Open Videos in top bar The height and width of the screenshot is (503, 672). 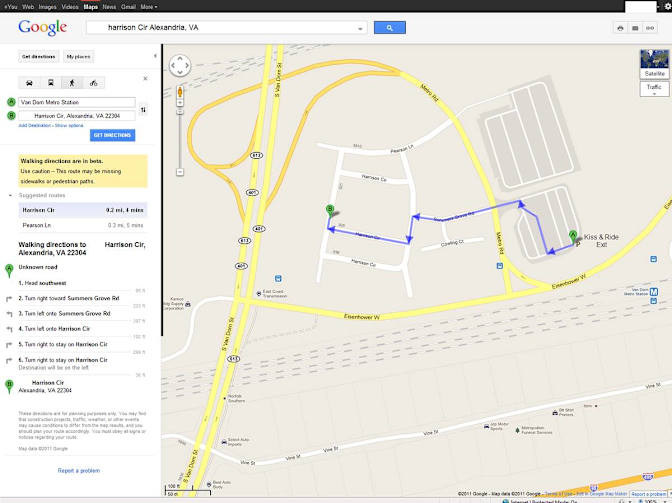(70, 7)
